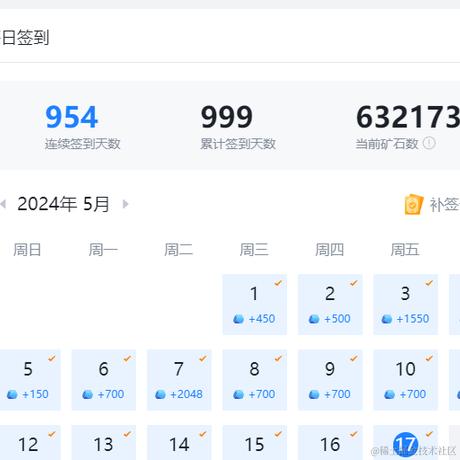This screenshot has width=460, height=460.
Task: Click the 日签到 page heading
Action: 25,37
